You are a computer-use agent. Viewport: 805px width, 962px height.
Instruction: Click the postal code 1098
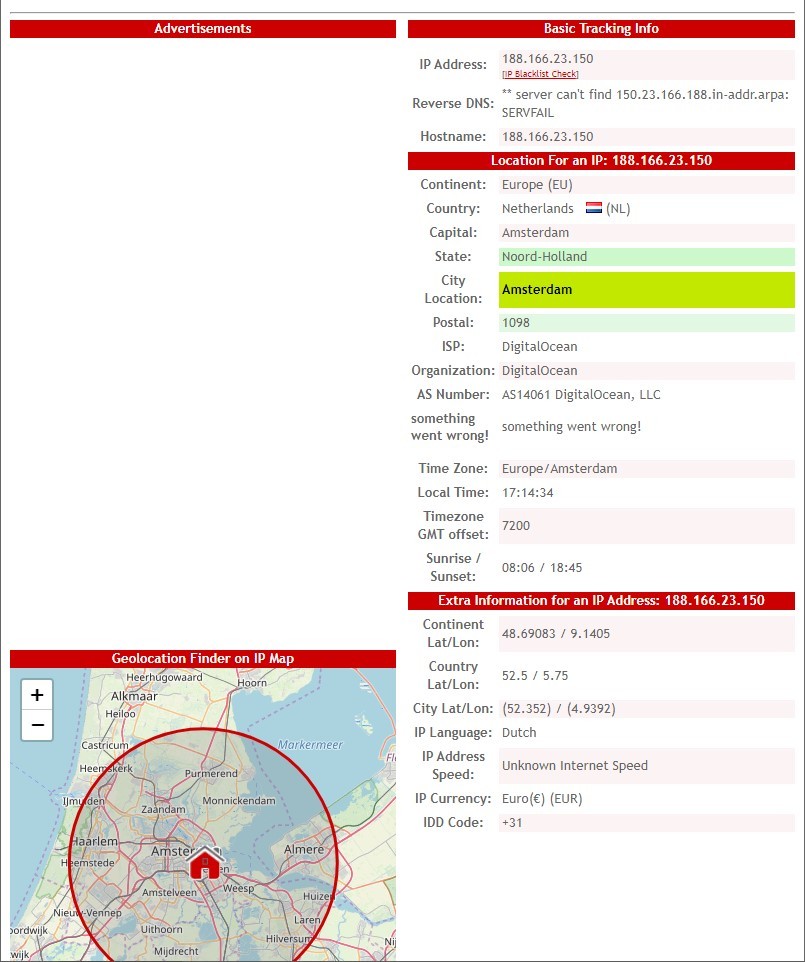click(x=516, y=323)
